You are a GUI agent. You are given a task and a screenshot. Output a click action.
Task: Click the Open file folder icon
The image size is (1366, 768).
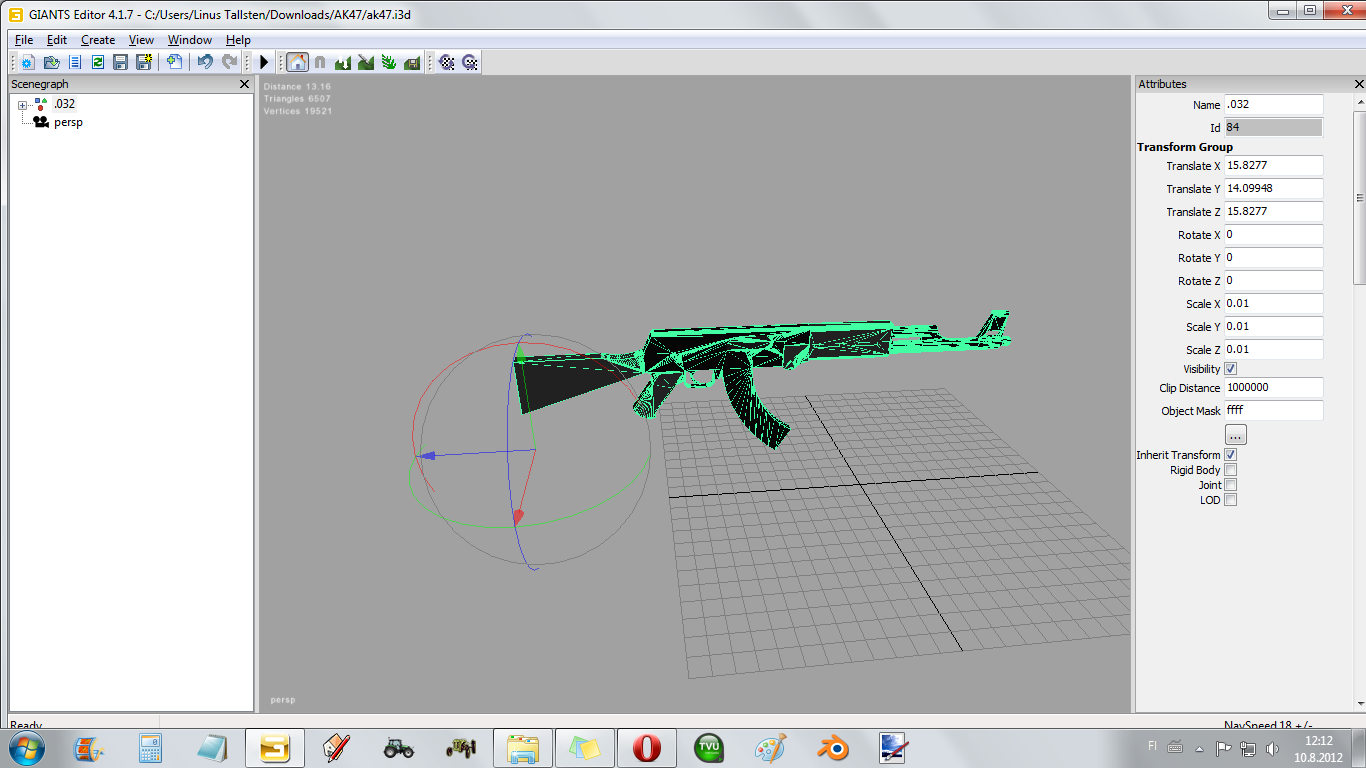point(51,62)
